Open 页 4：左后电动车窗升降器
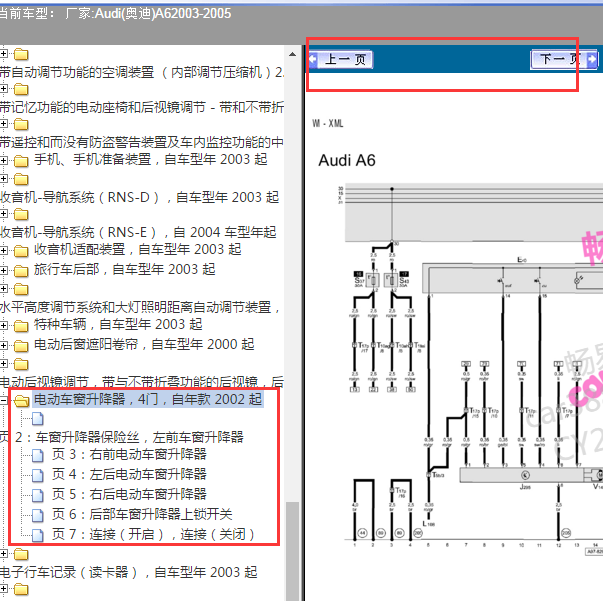The height and width of the screenshot is (601, 603). (x=129, y=474)
